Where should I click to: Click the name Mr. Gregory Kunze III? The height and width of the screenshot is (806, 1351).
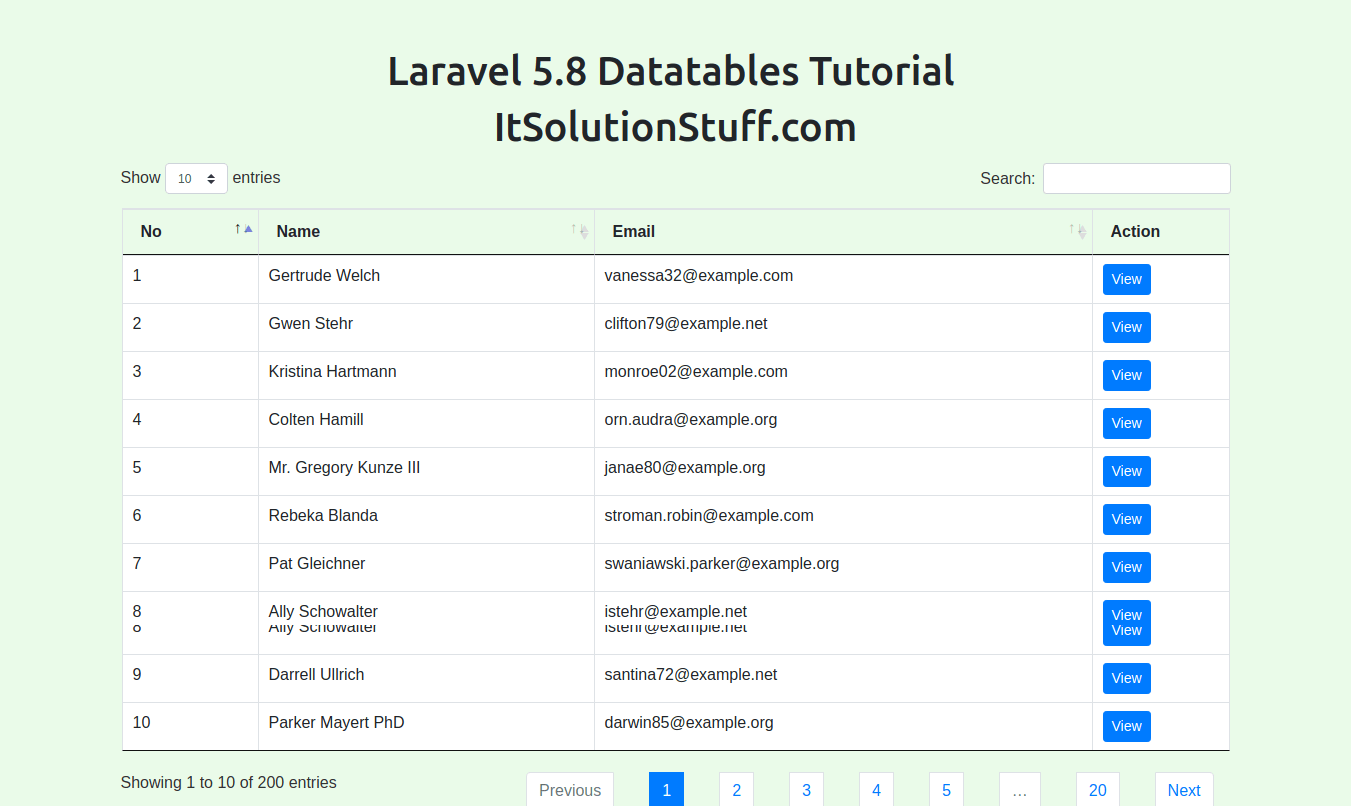click(344, 467)
